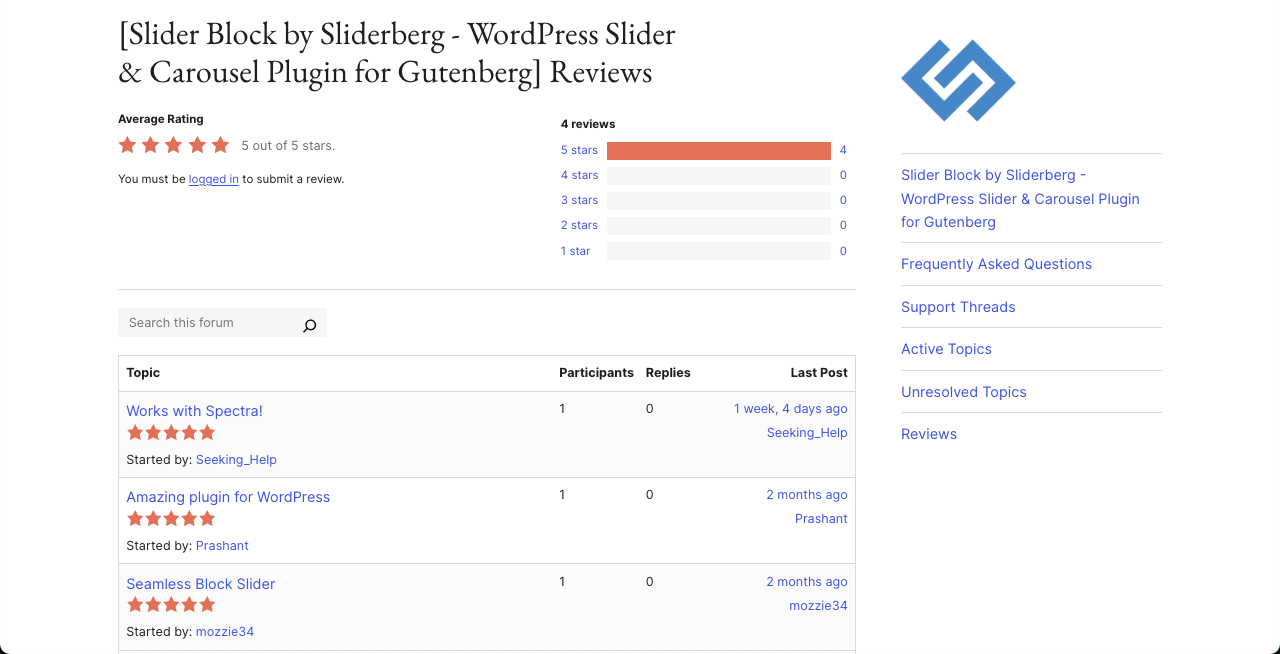Open Unresolved Topics in the sidebar
1280x654 pixels.
point(963,391)
